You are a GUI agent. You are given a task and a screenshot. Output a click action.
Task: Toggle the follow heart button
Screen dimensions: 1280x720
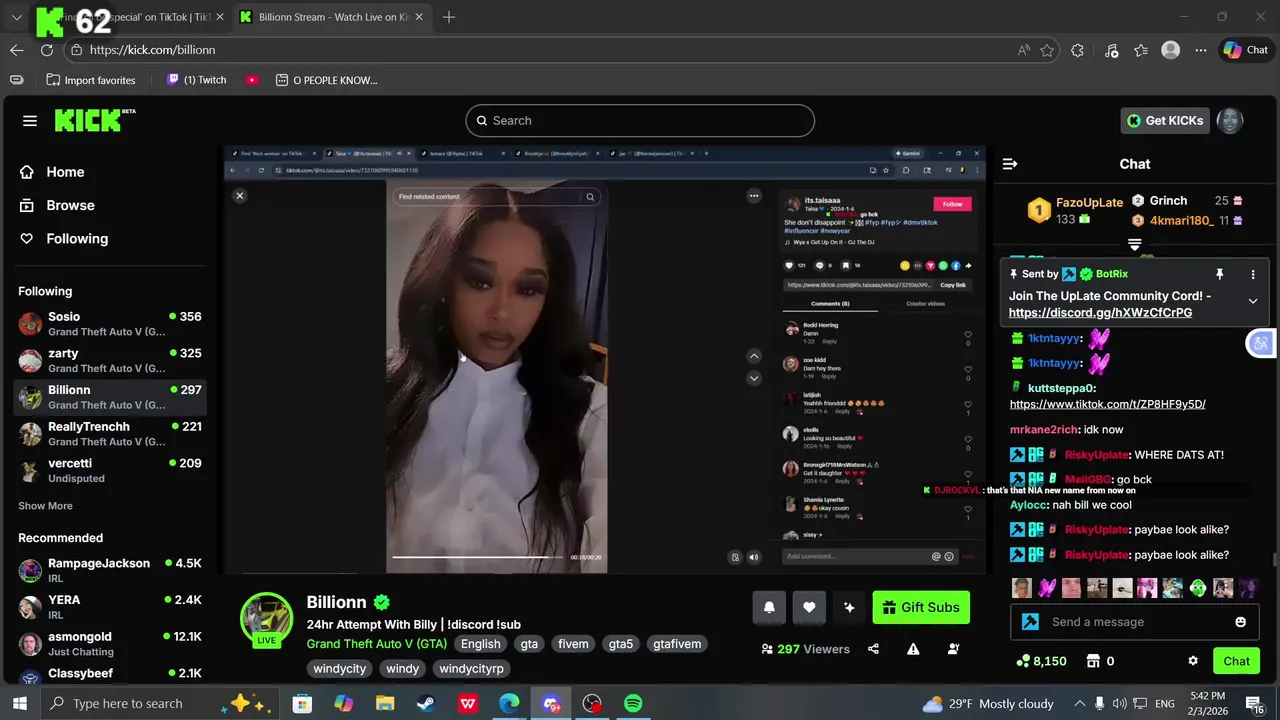click(809, 607)
